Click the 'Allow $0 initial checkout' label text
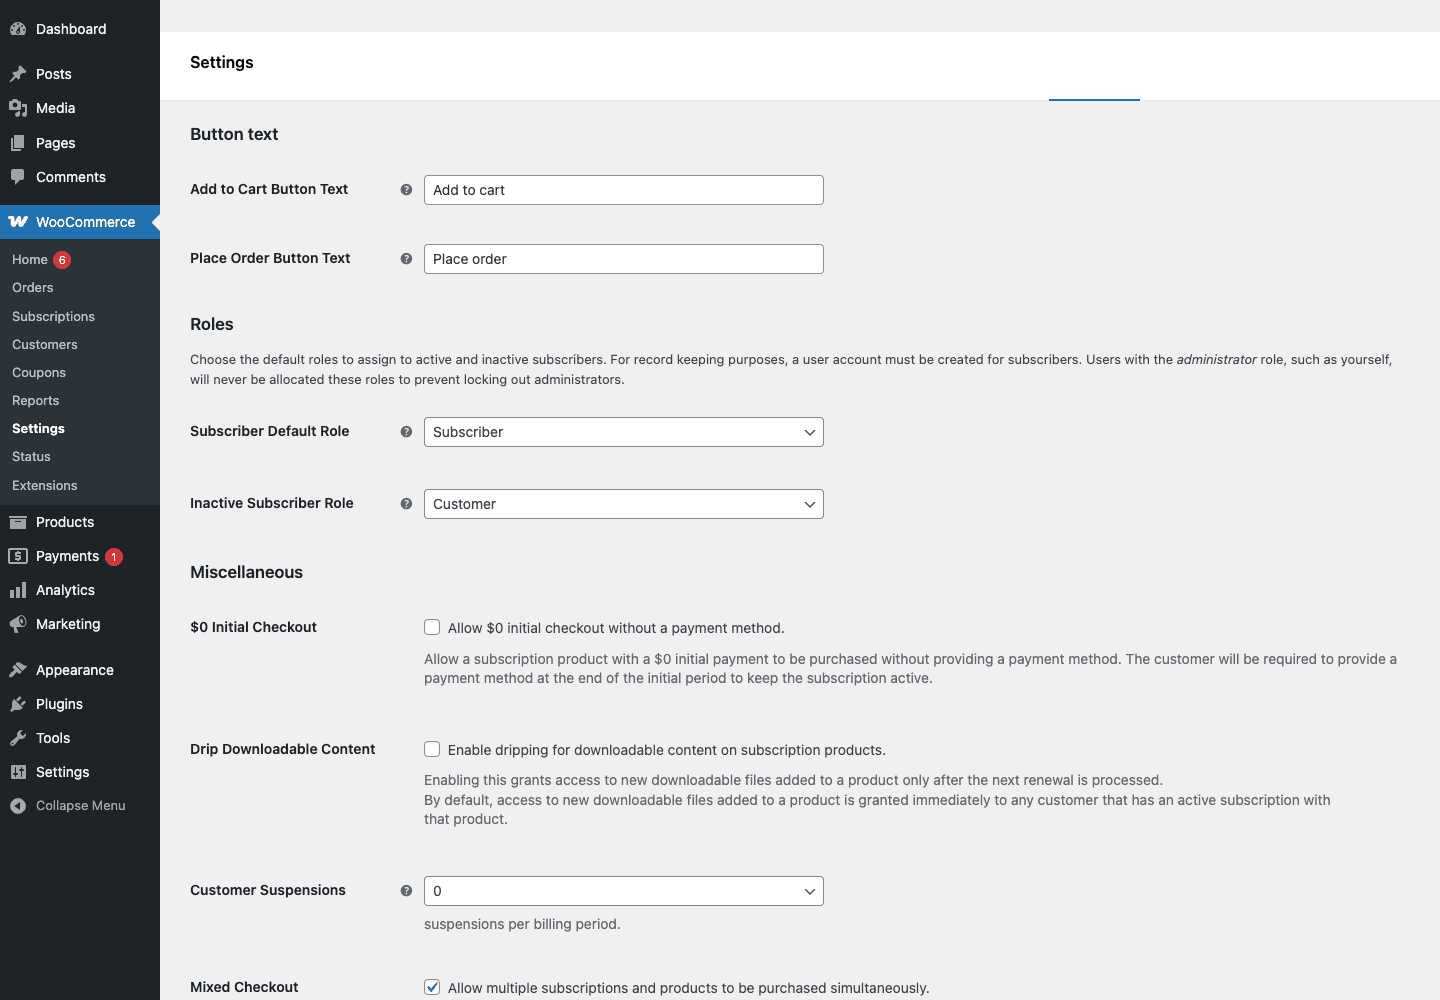This screenshot has height=1000, width=1440. tap(616, 628)
